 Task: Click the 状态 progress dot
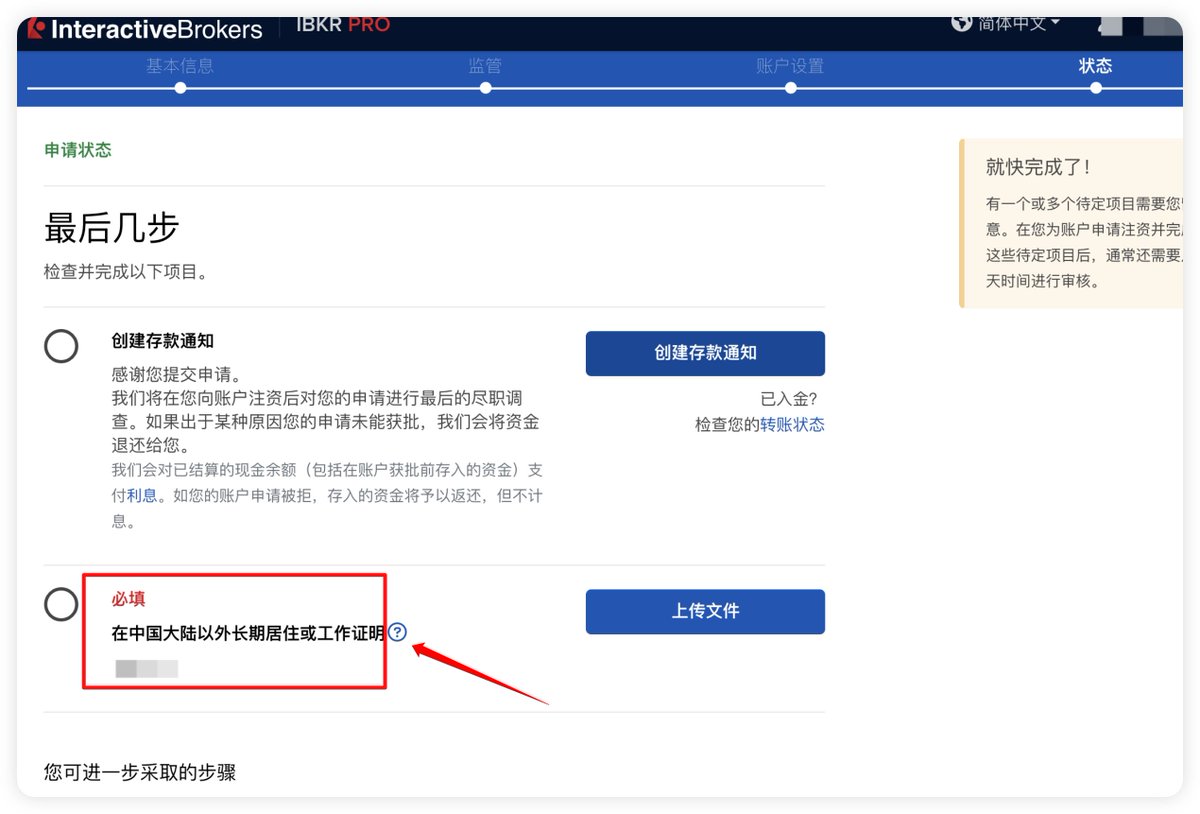click(x=1095, y=88)
